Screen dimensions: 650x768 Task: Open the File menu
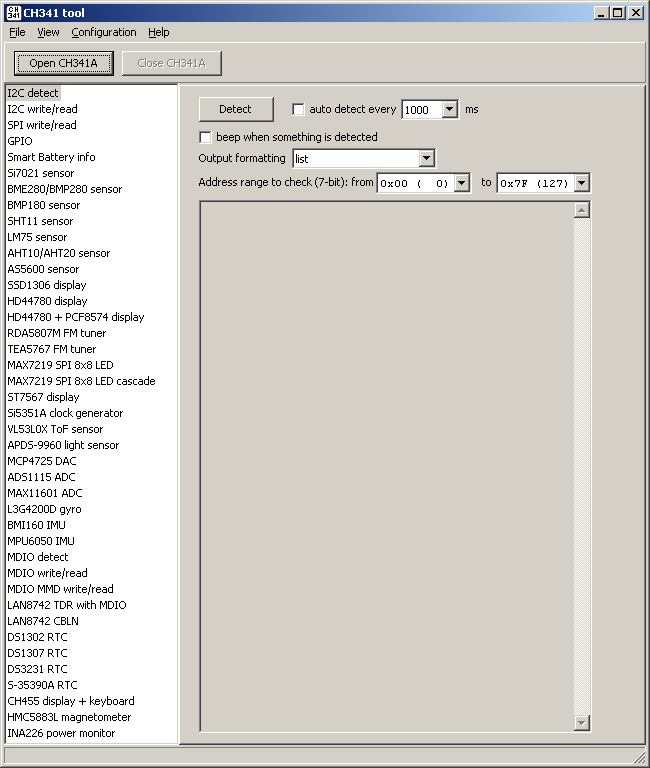(17, 32)
